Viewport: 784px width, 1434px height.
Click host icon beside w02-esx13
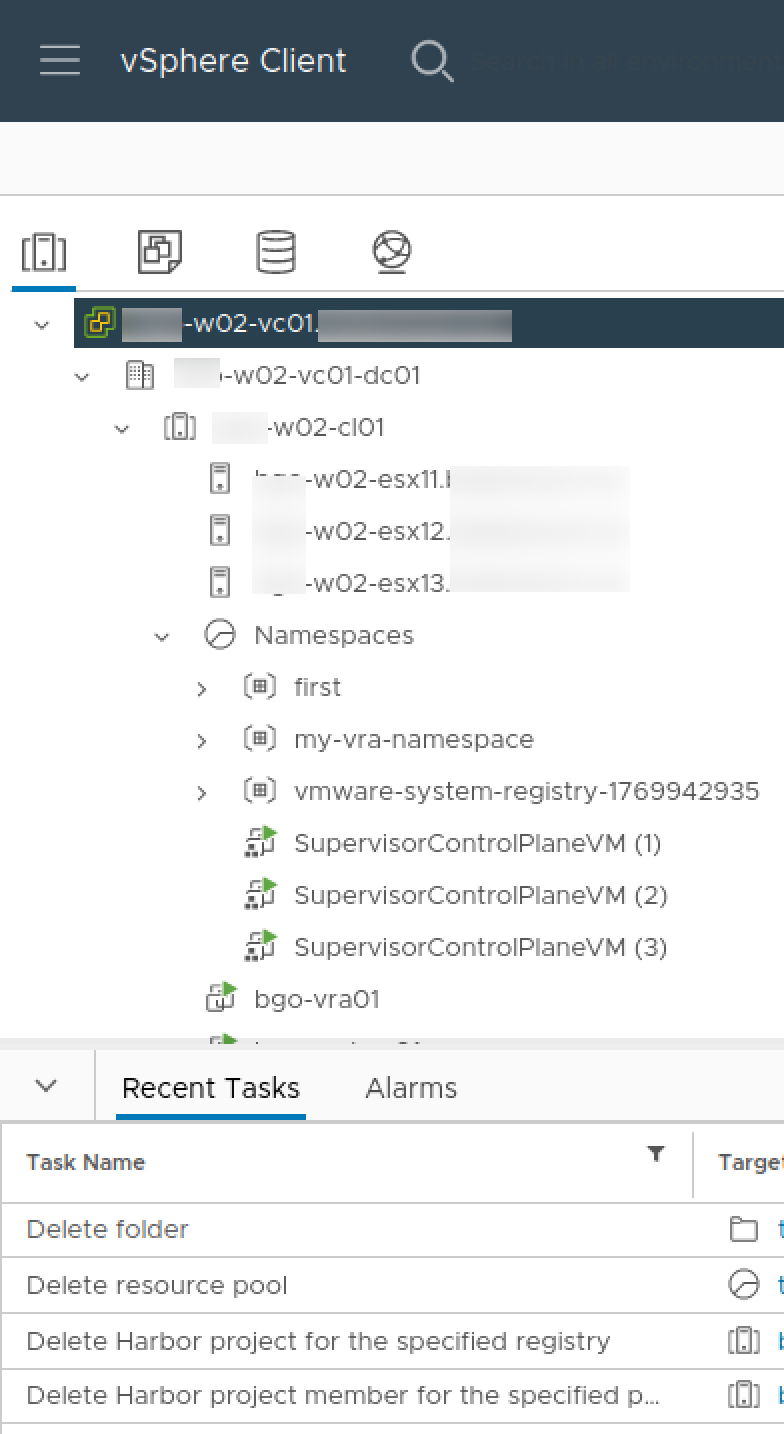220,582
